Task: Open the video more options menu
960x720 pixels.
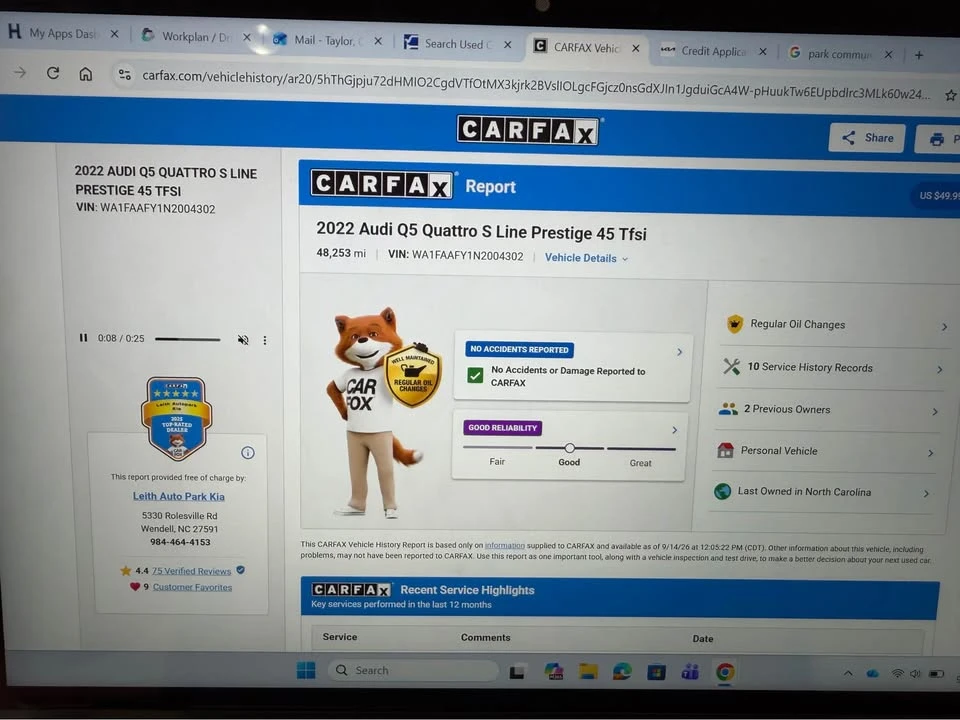Action: click(x=264, y=340)
